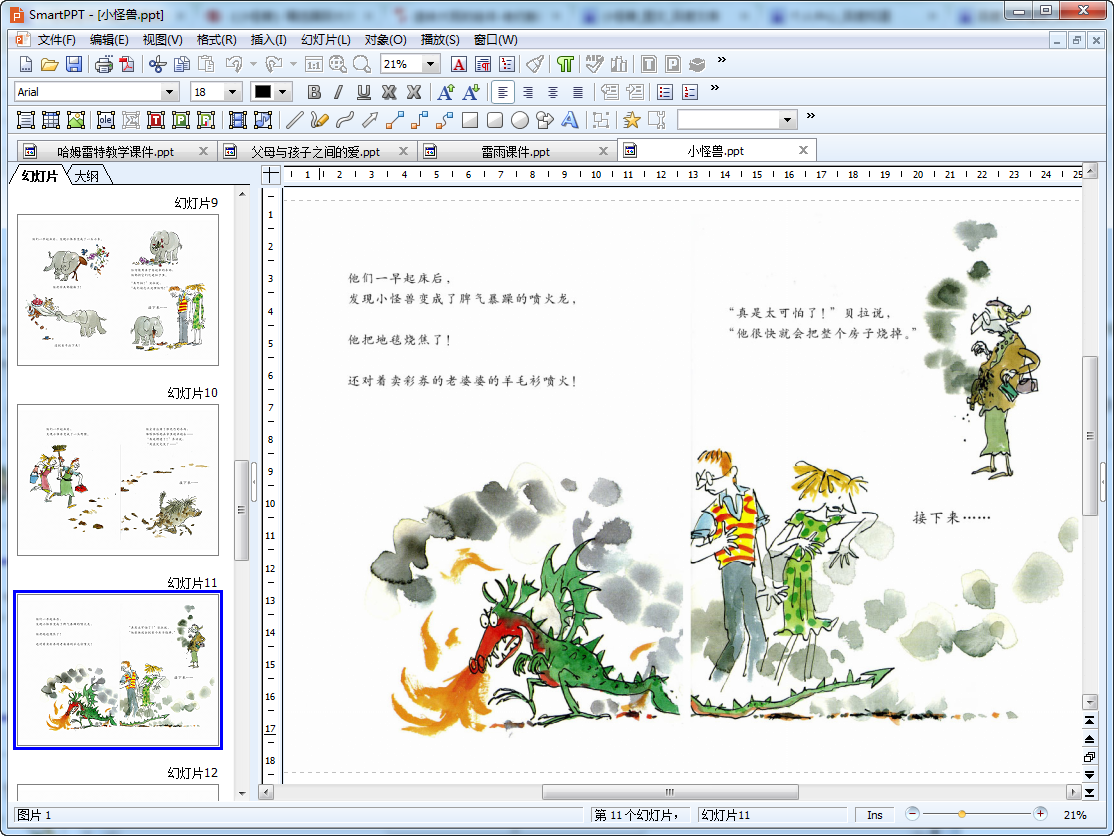Click the magnifier zoom tool icon
The width and height of the screenshot is (1114, 836).
(362, 65)
